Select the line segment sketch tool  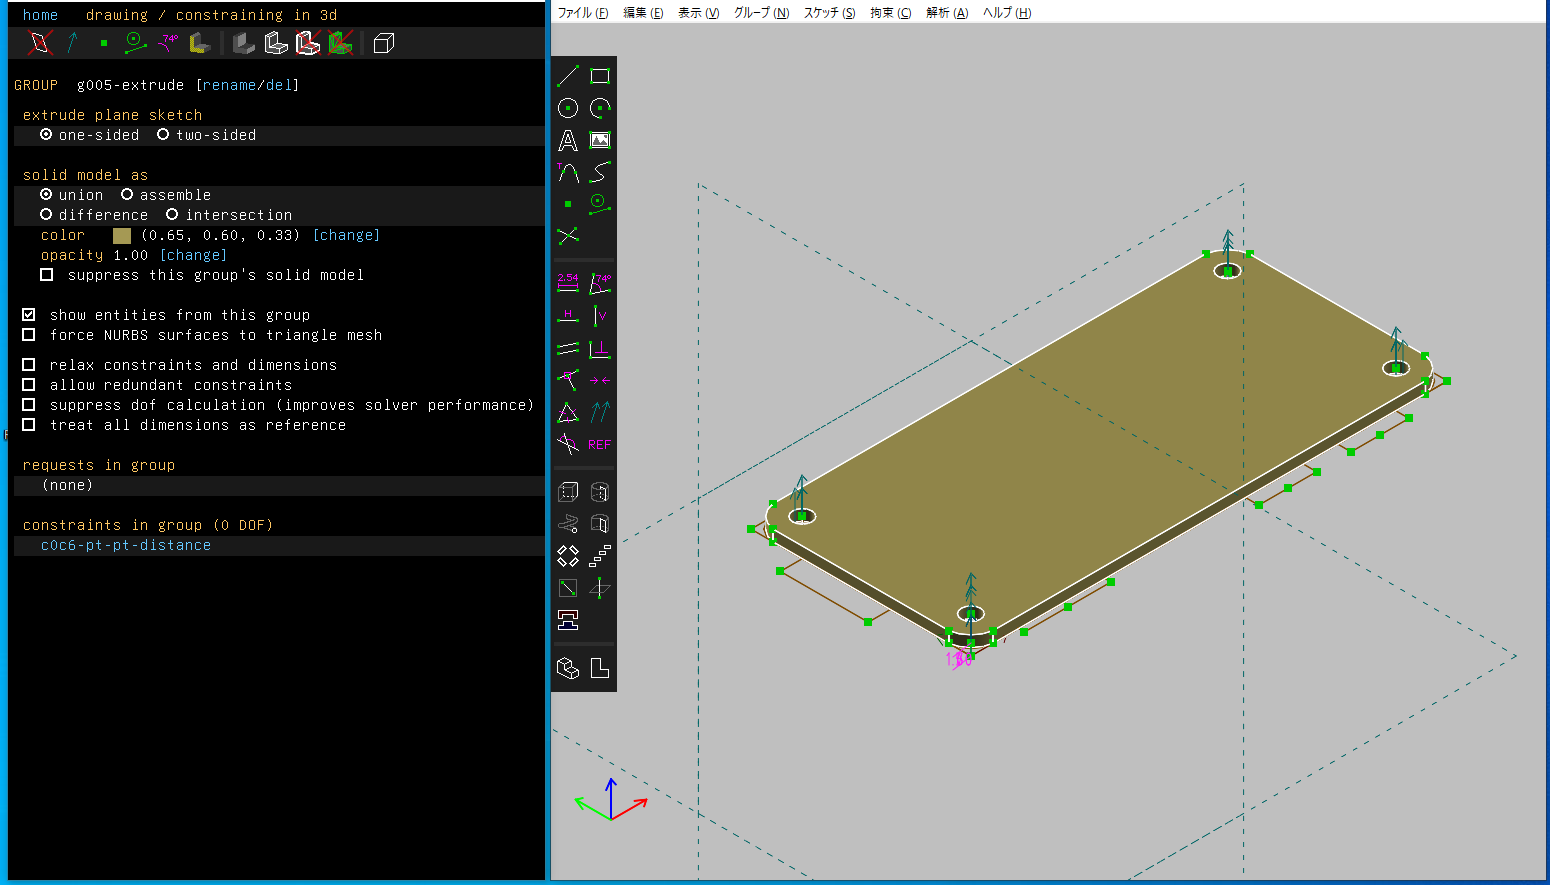tap(568, 76)
